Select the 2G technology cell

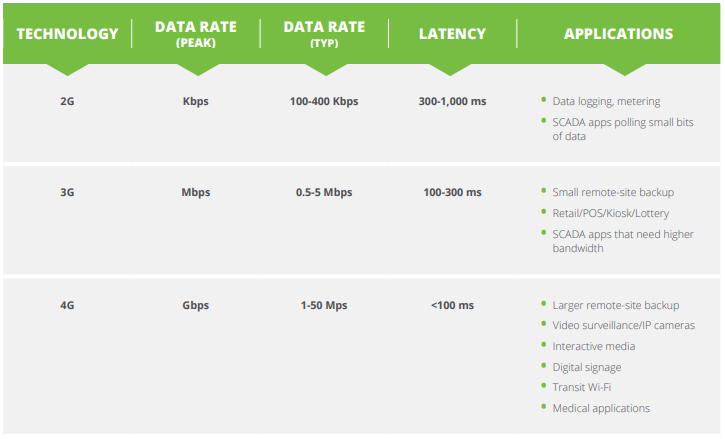click(x=67, y=101)
